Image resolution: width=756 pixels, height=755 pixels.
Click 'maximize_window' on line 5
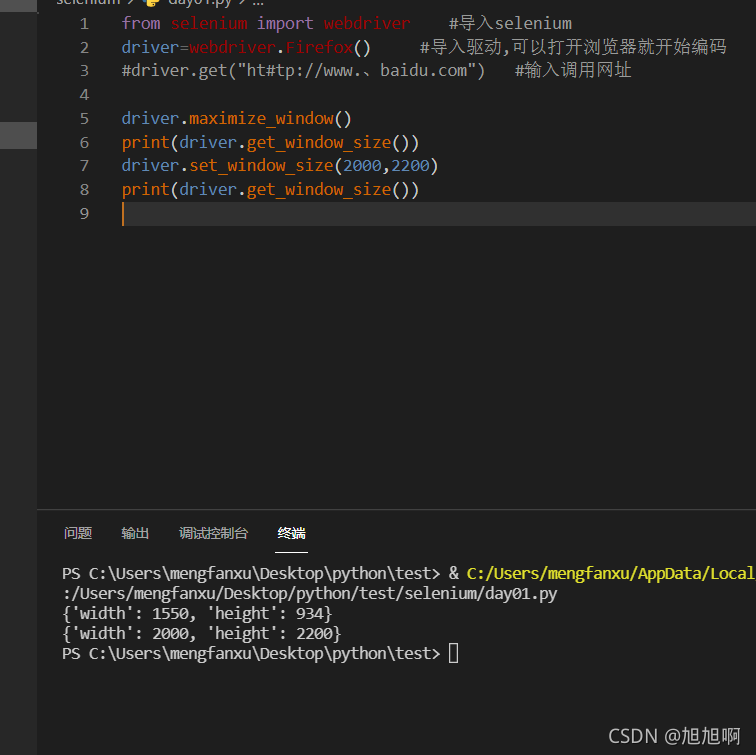261,119
